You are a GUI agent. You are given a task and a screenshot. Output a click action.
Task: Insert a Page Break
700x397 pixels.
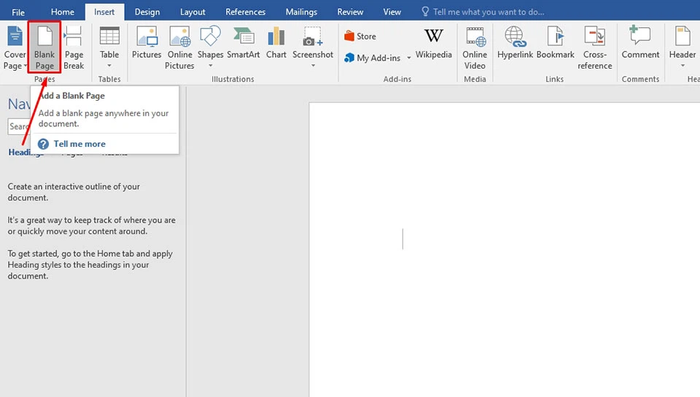tap(74, 47)
